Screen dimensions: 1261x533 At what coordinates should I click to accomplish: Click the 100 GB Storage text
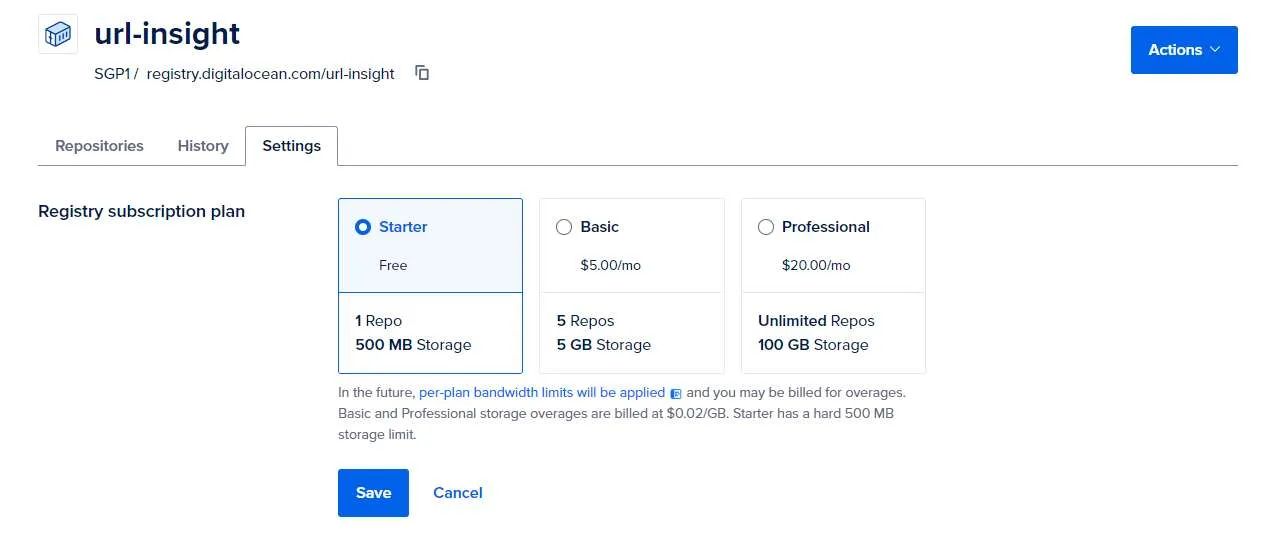click(x=813, y=345)
